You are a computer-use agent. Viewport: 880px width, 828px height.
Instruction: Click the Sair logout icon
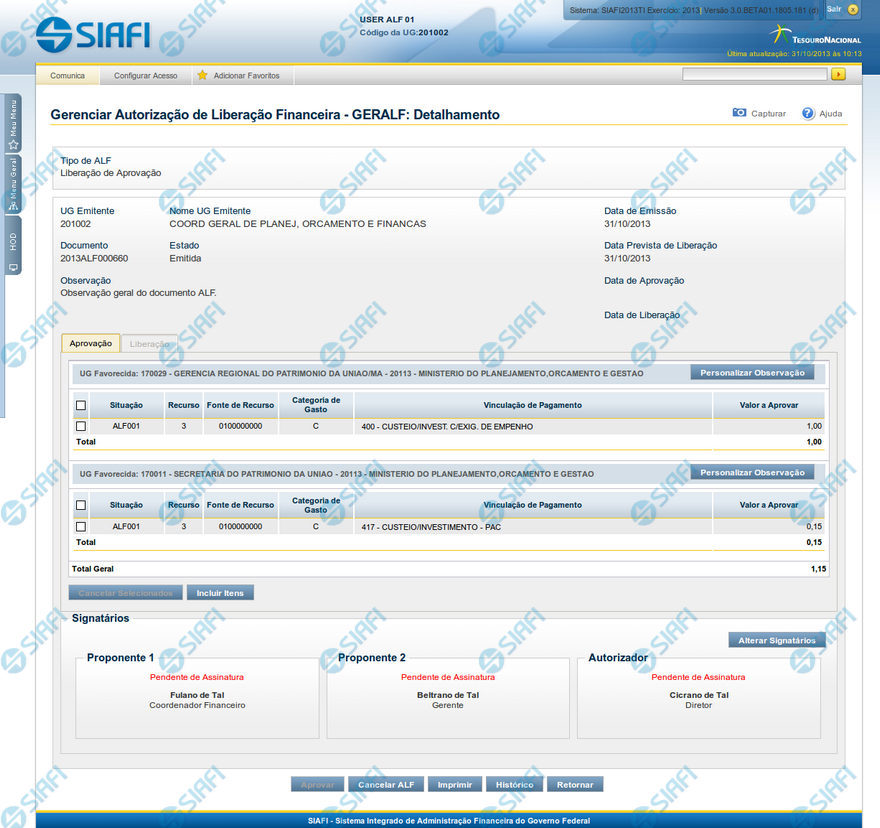[x=852, y=10]
